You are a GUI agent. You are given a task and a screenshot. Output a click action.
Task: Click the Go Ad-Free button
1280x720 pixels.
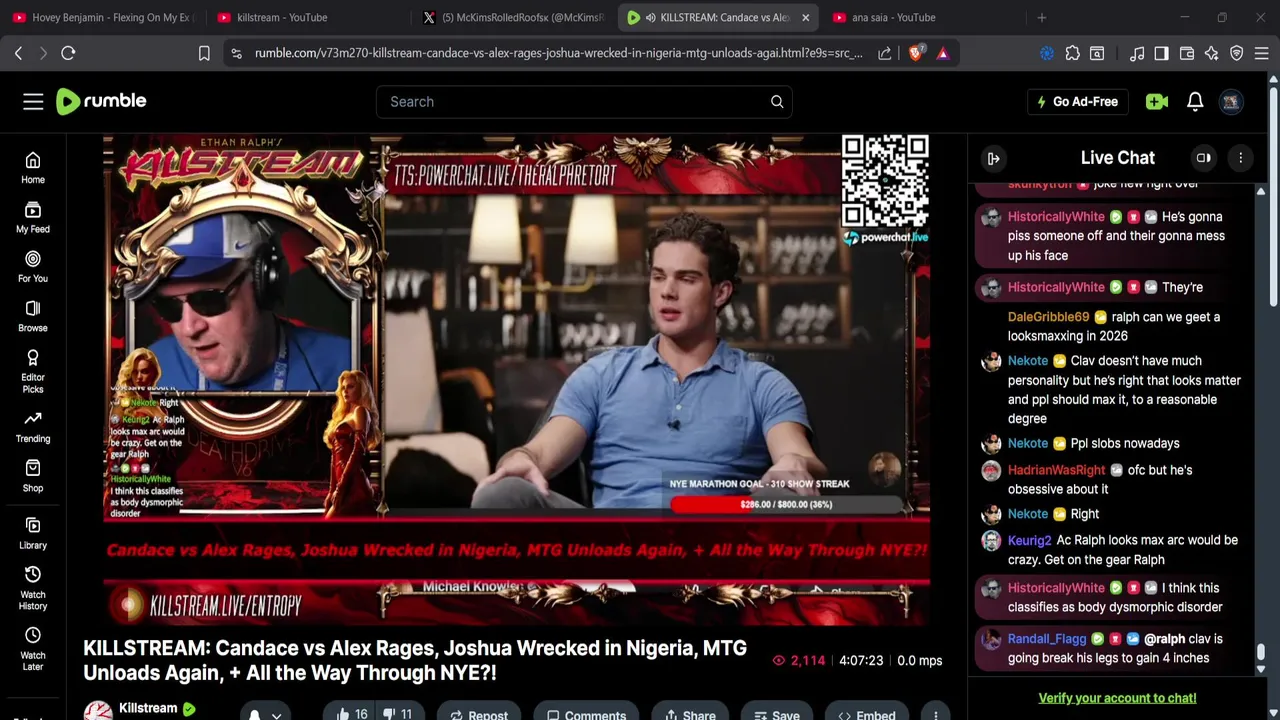(x=1078, y=101)
